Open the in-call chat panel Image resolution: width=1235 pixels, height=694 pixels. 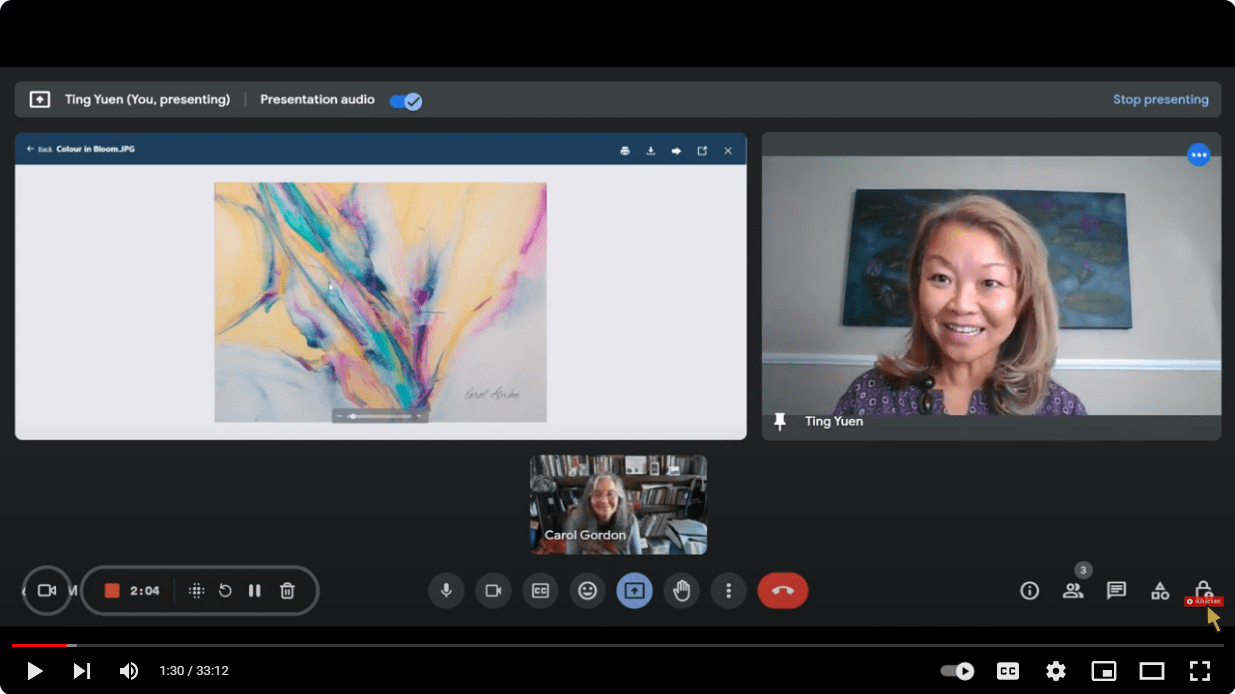coord(1116,591)
